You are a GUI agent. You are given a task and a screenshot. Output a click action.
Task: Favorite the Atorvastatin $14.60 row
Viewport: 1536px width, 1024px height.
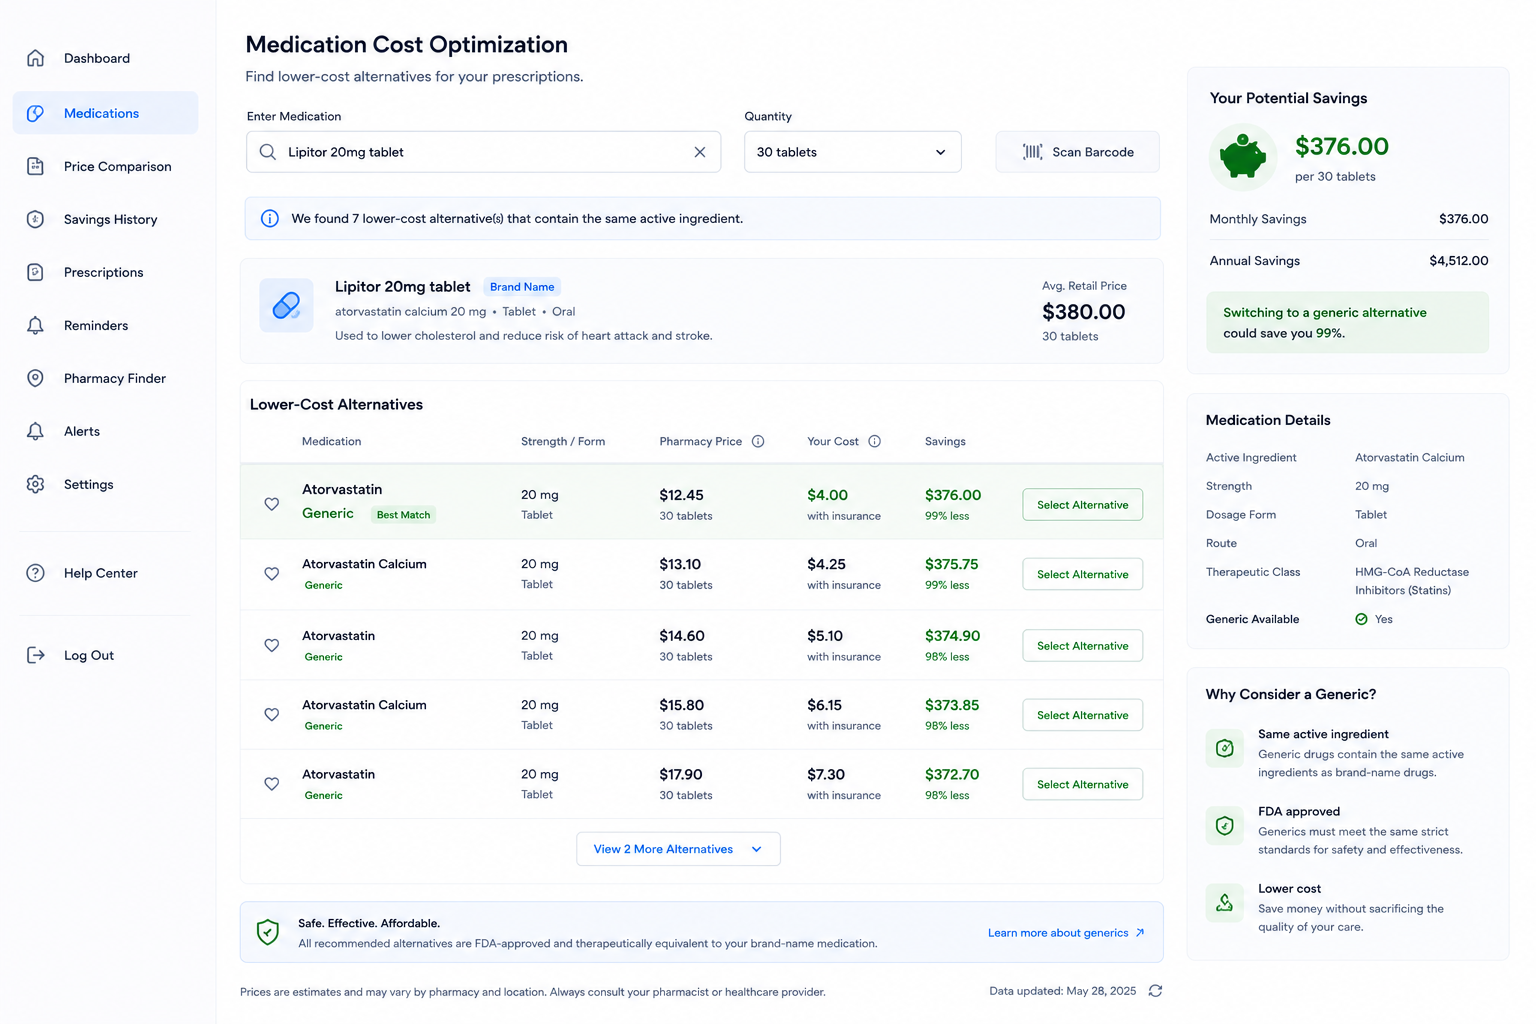pyautogui.click(x=272, y=645)
